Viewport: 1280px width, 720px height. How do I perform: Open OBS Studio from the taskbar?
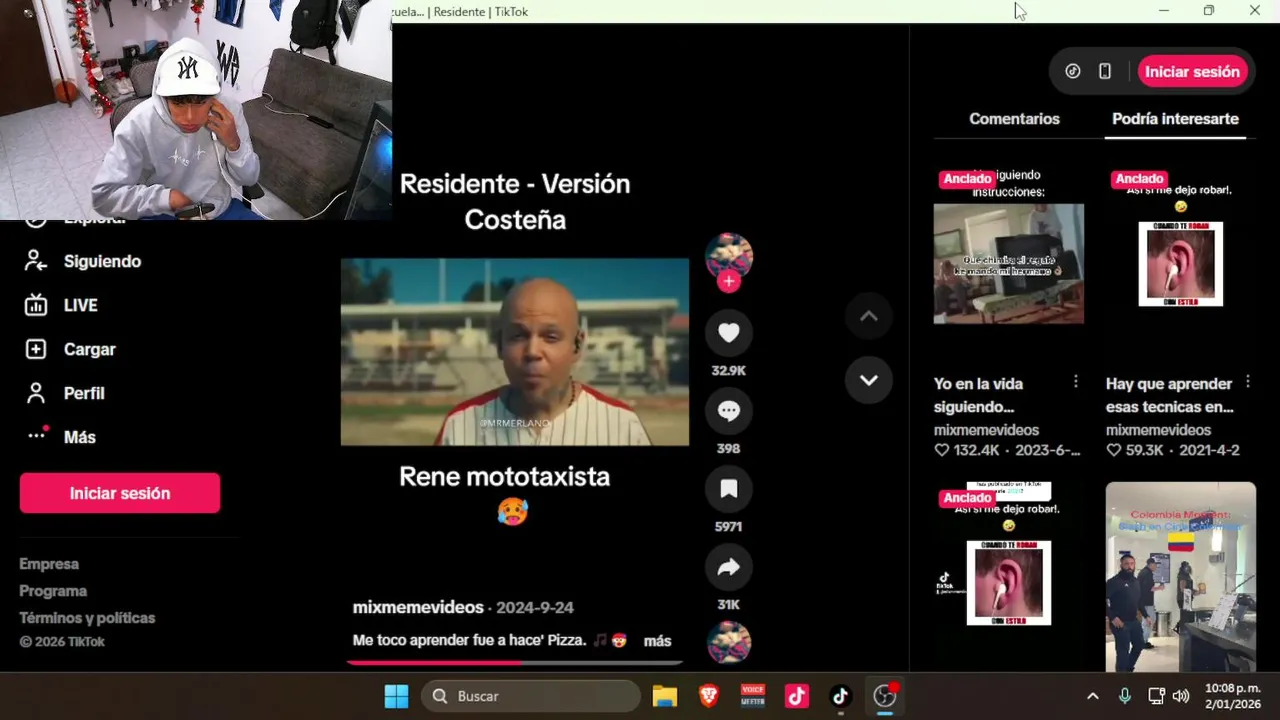[885, 696]
